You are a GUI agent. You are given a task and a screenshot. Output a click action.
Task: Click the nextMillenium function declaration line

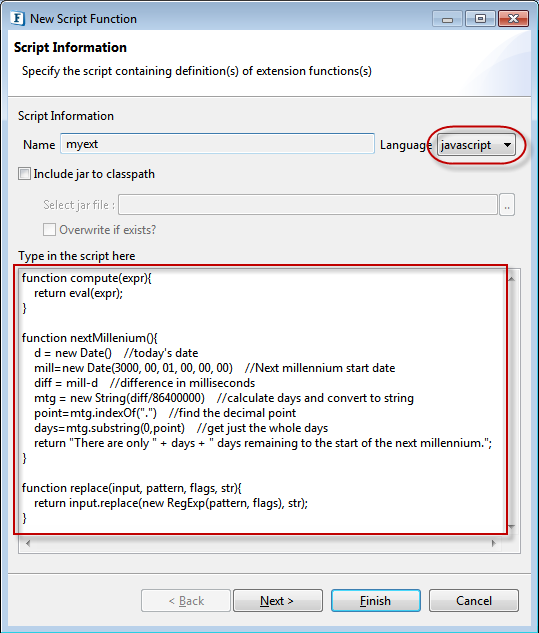tap(90, 338)
